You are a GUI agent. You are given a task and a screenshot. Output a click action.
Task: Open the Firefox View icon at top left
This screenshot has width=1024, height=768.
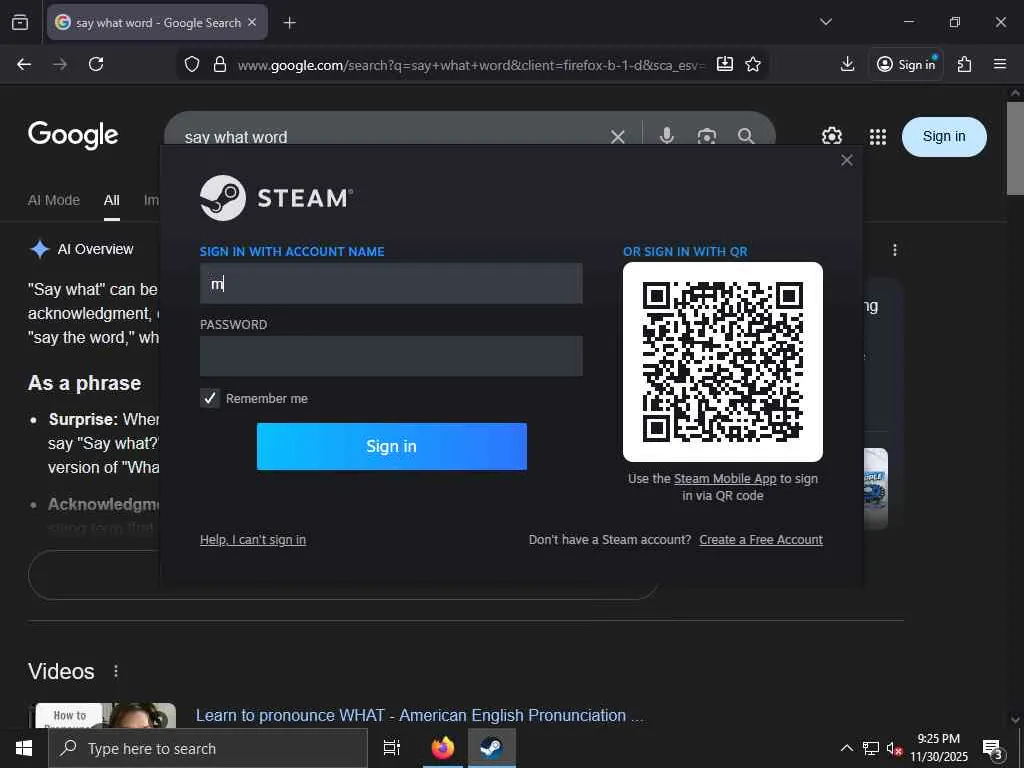coord(20,22)
